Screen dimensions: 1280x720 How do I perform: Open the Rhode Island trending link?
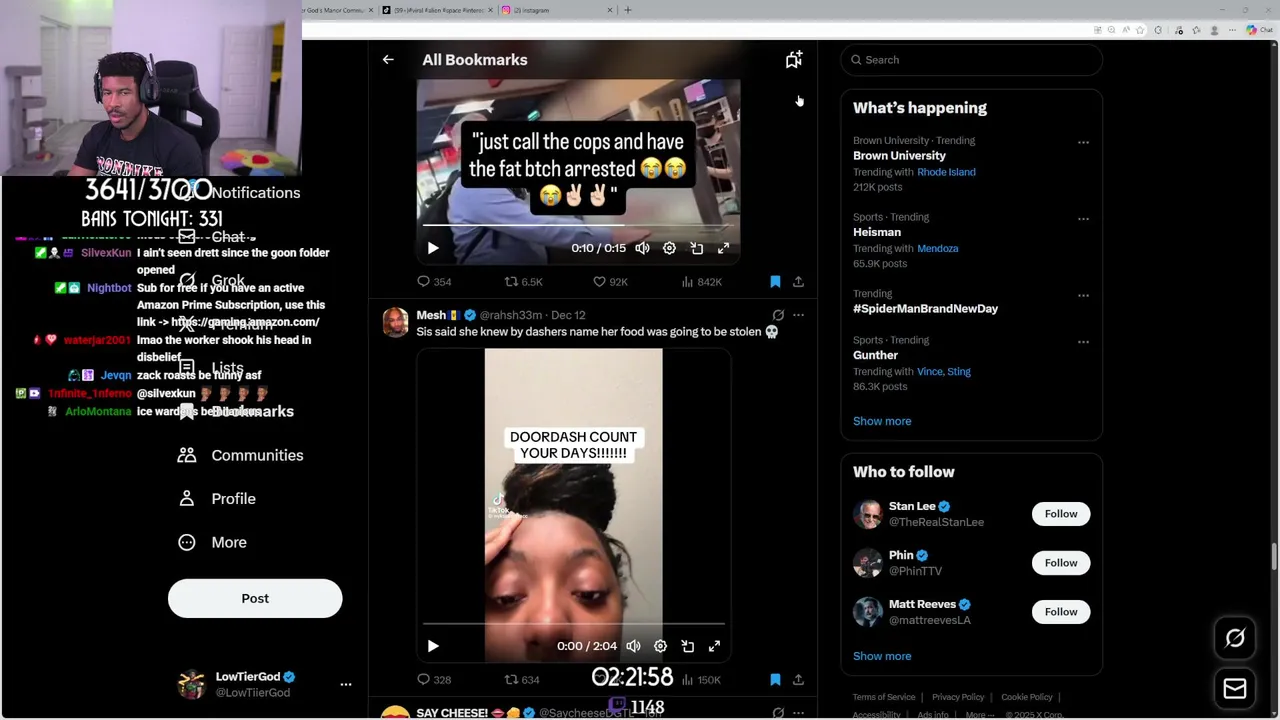coord(946,172)
